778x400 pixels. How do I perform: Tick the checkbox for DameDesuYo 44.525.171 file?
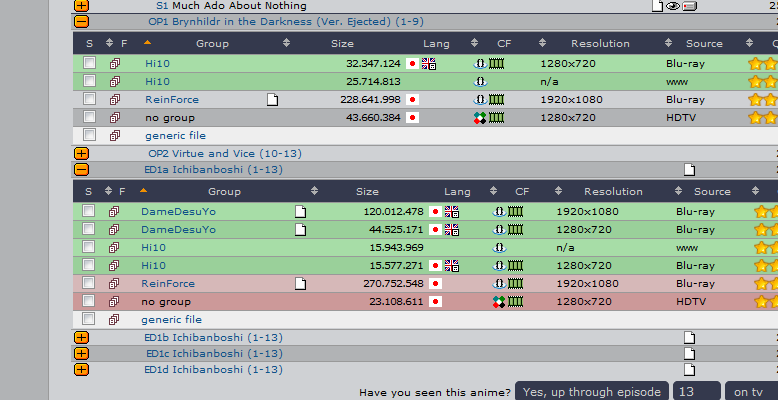click(x=88, y=228)
